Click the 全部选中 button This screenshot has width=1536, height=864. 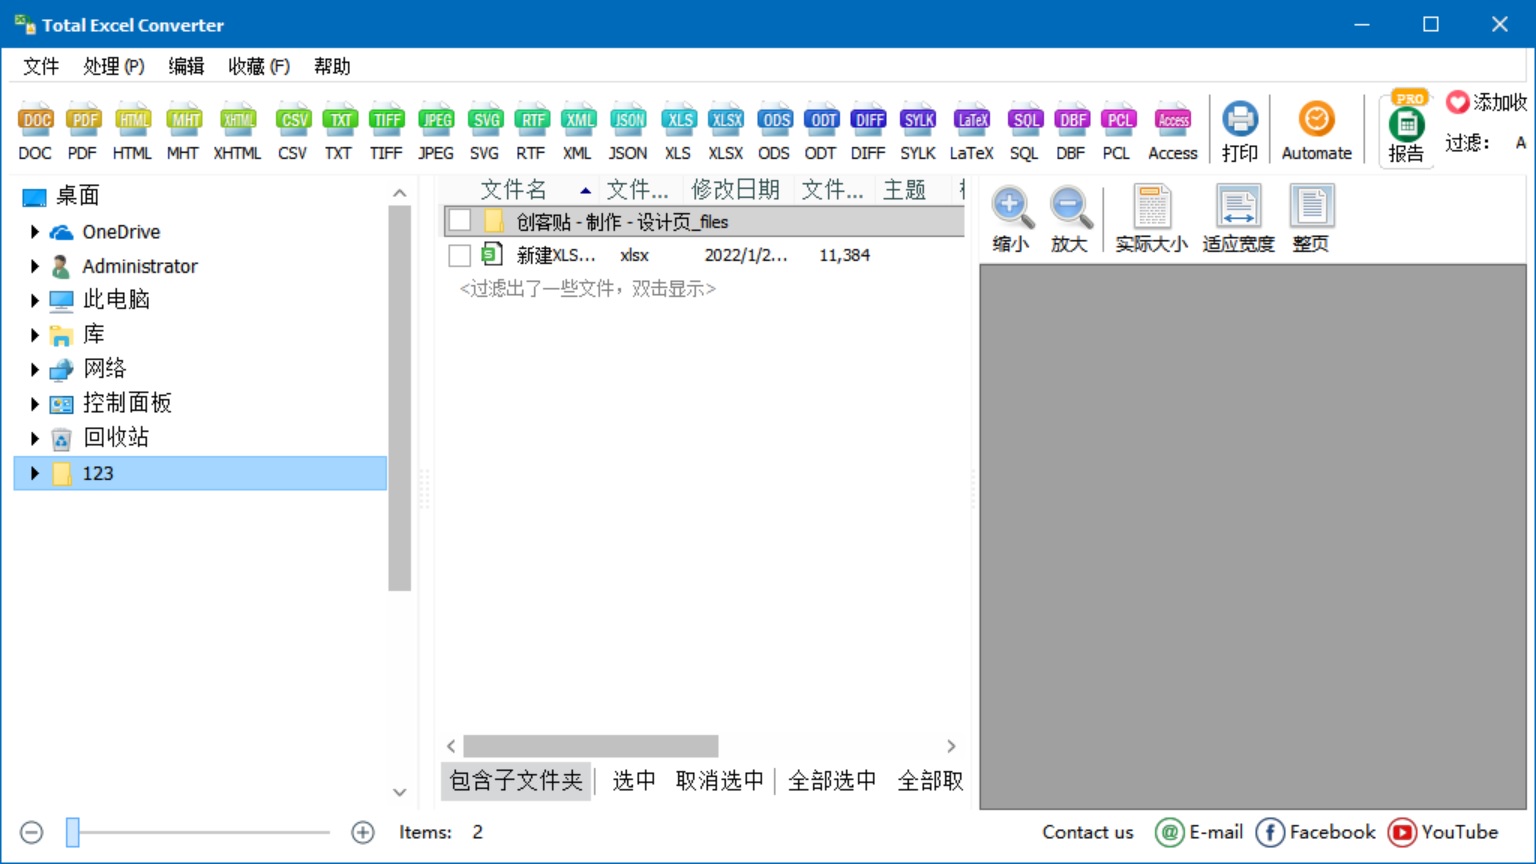click(832, 781)
